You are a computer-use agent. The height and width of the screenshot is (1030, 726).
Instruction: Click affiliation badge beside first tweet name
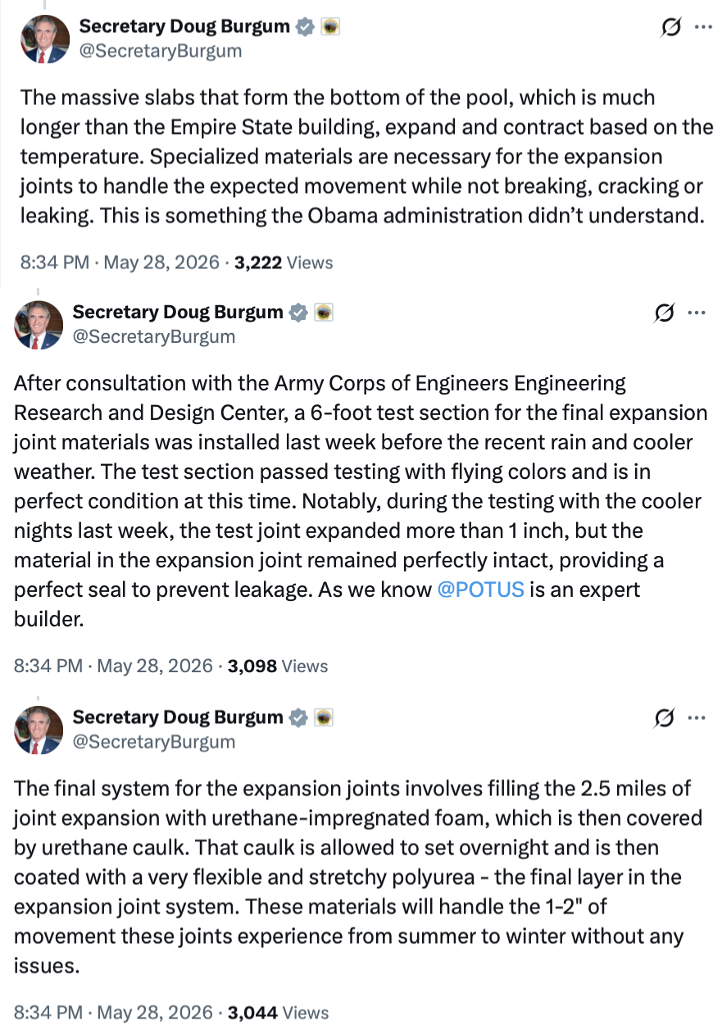point(330,27)
